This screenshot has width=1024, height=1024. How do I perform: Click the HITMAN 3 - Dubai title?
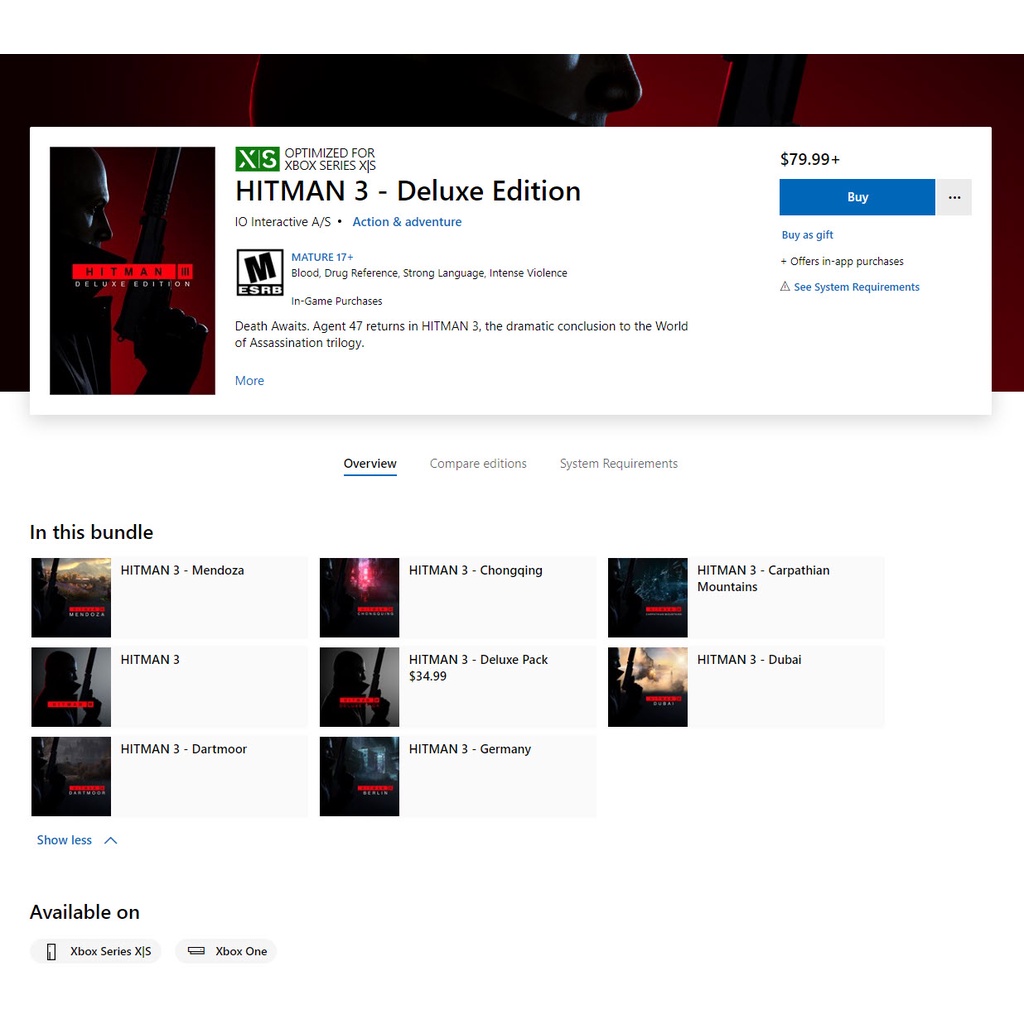(x=749, y=660)
